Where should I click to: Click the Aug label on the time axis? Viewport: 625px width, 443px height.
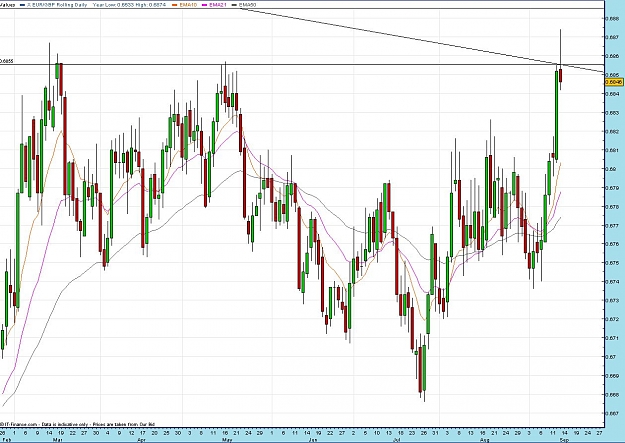(484, 440)
